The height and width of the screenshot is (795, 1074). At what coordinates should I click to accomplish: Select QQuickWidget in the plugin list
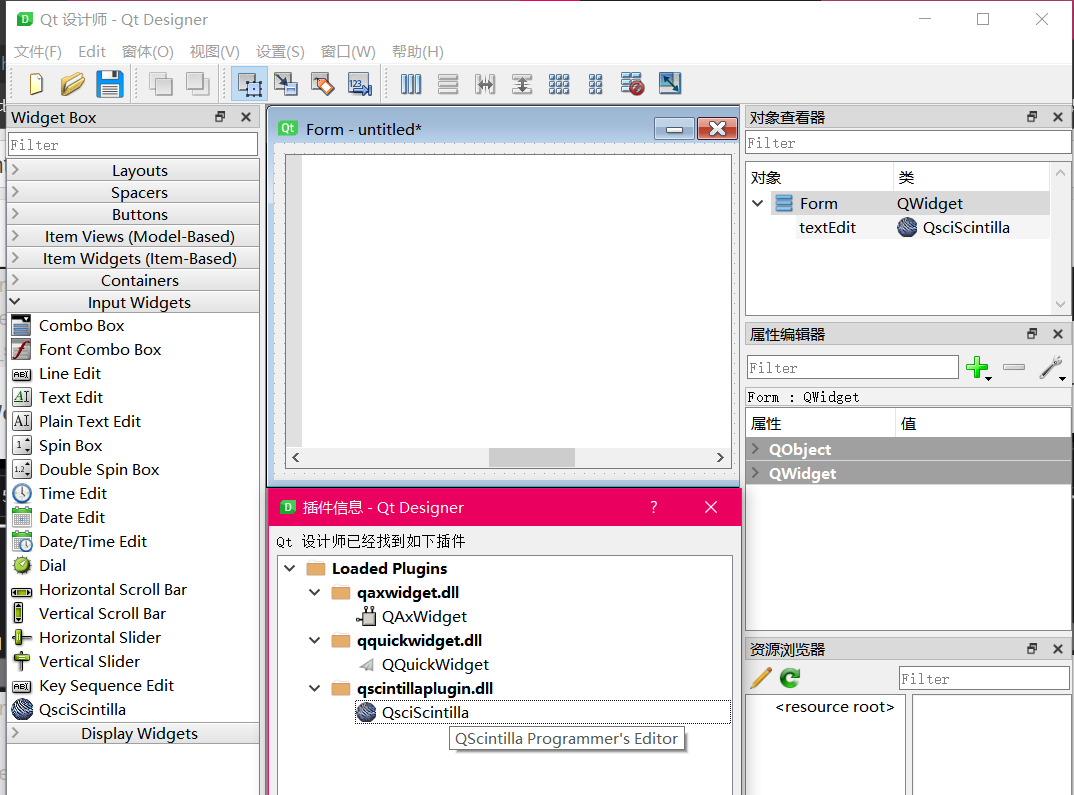pyautogui.click(x=435, y=664)
